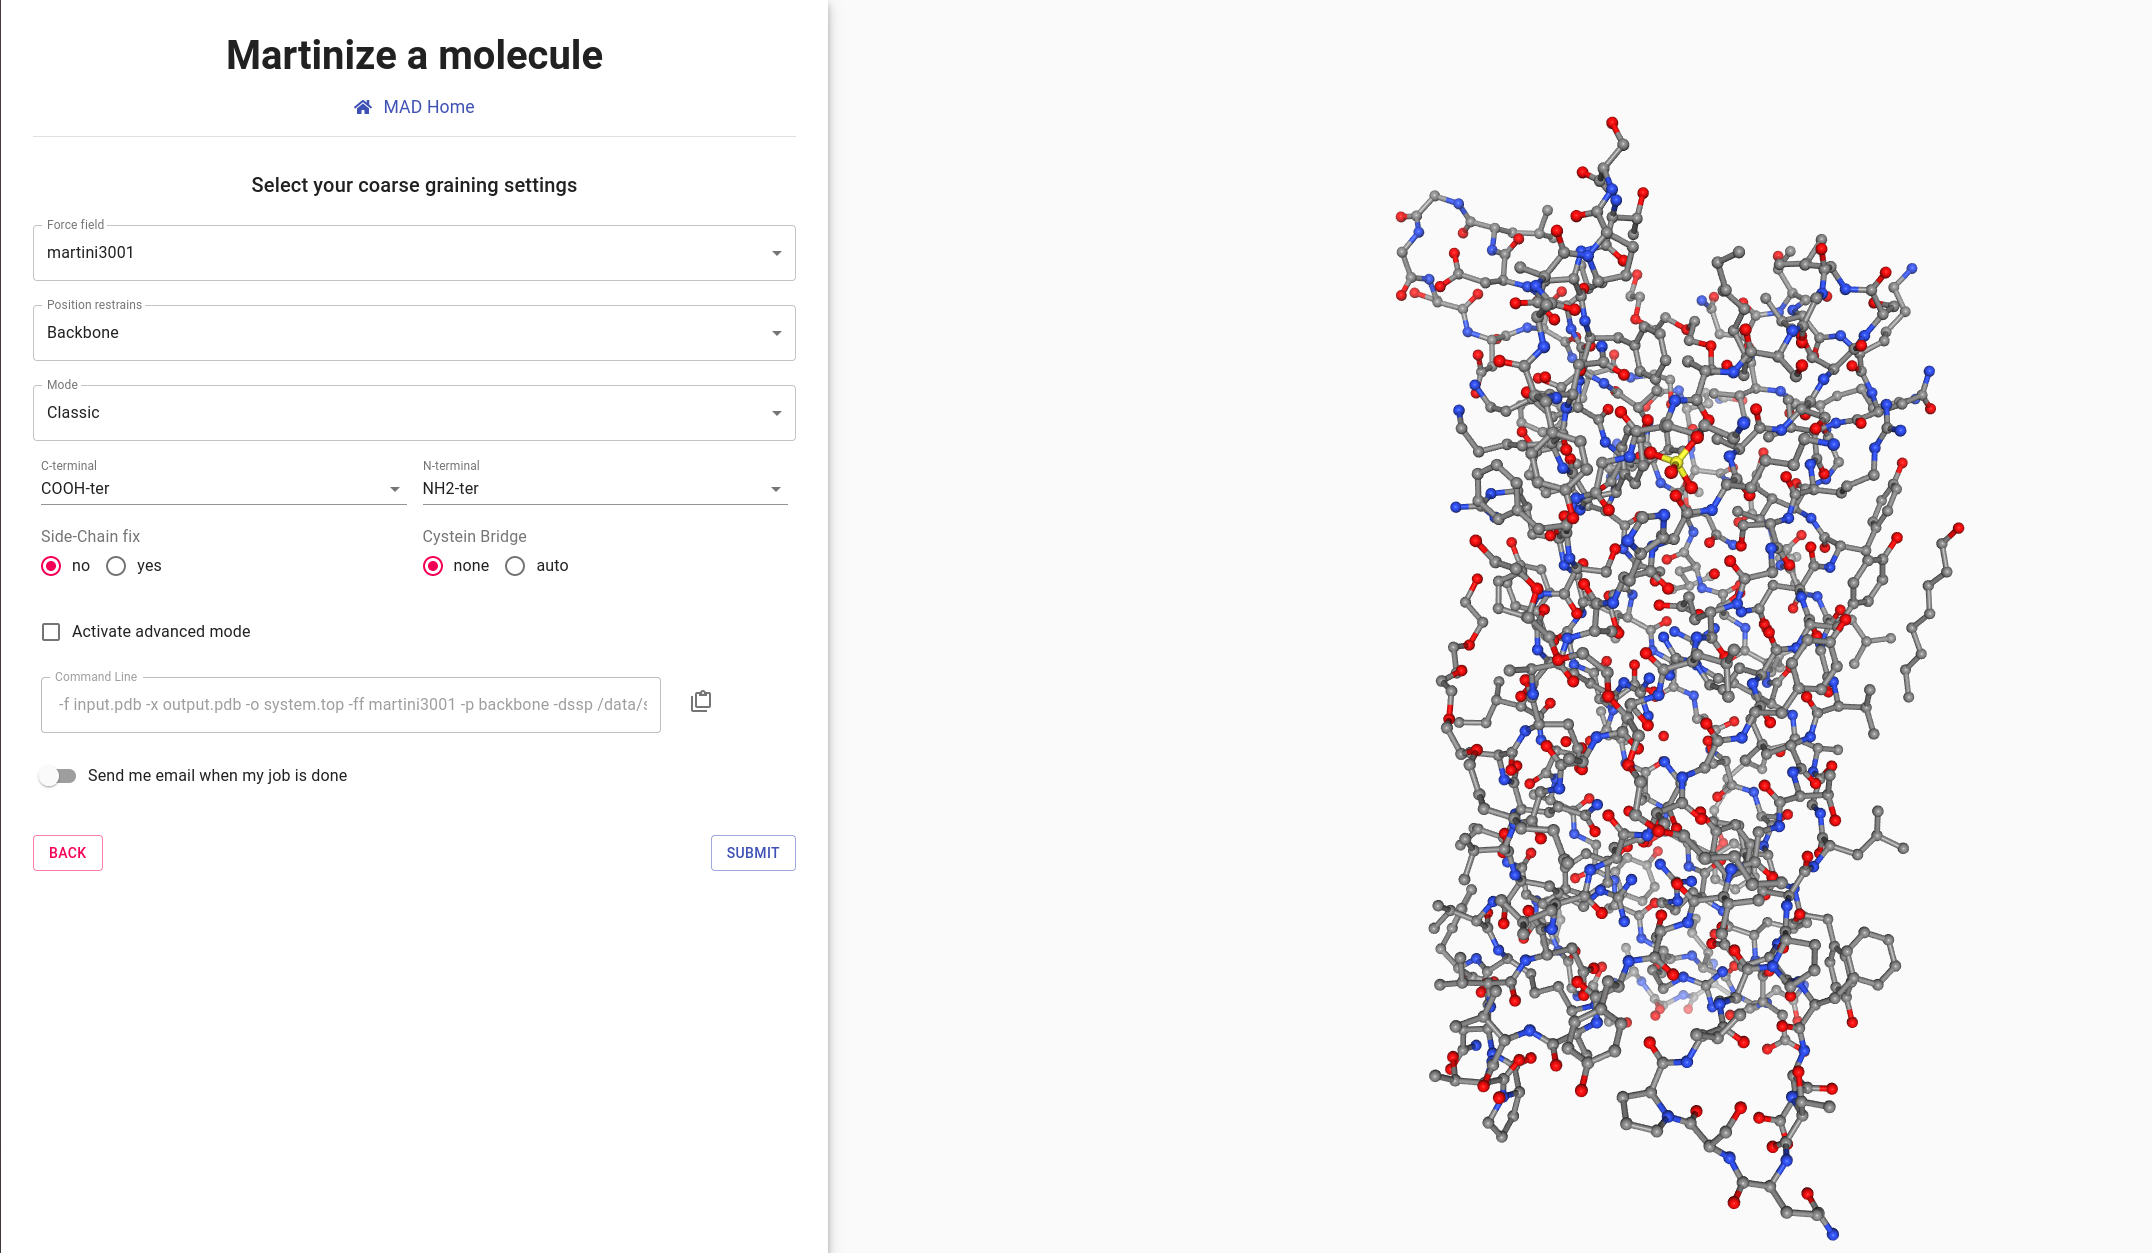This screenshot has height=1253, width=2152.
Task: Click the Position restrains dropdown arrow
Action: click(776, 333)
